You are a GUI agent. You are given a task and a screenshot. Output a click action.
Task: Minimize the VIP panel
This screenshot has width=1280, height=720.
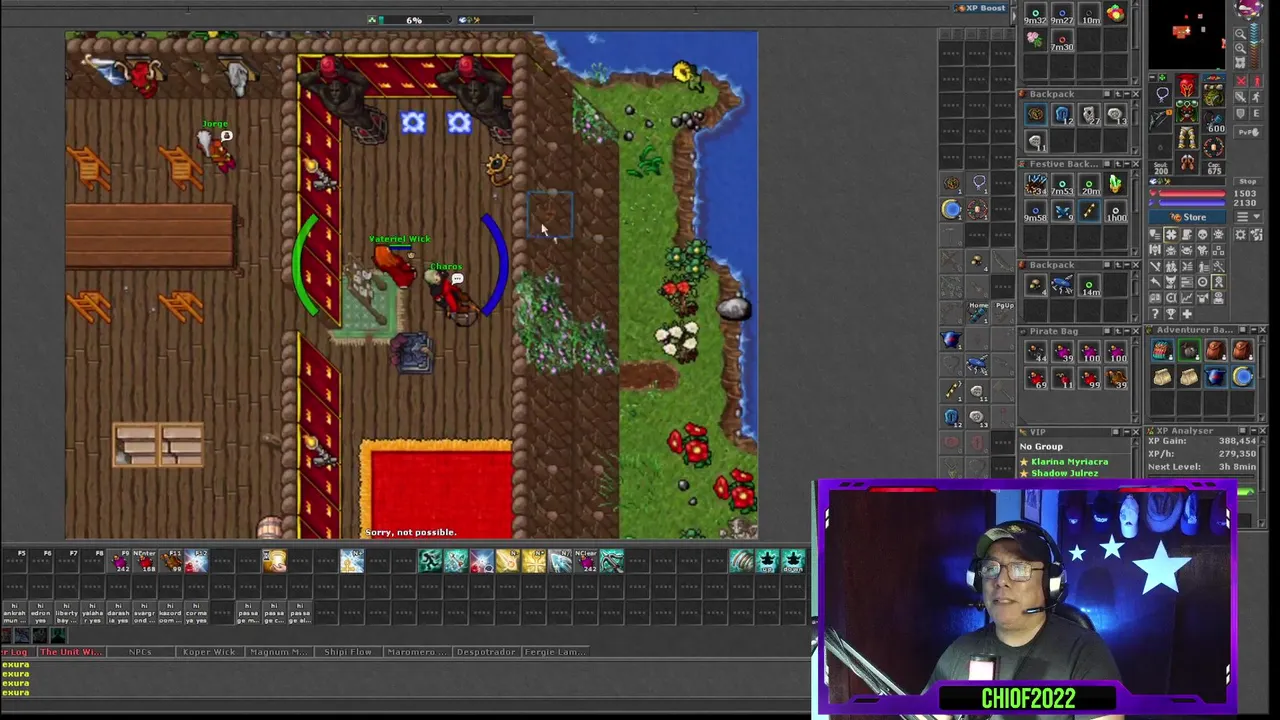[x=1127, y=432]
